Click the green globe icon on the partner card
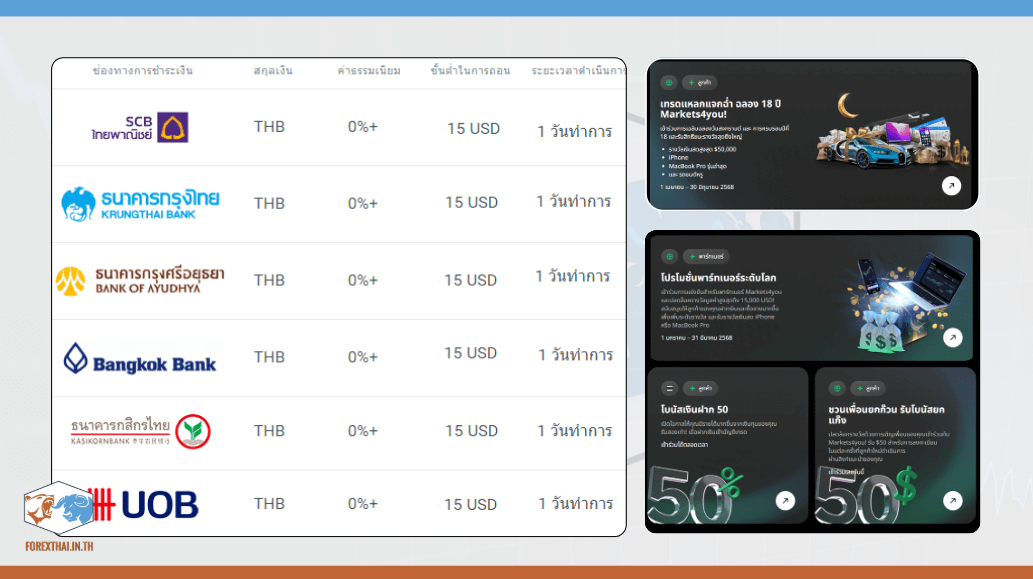 coord(669,256)
